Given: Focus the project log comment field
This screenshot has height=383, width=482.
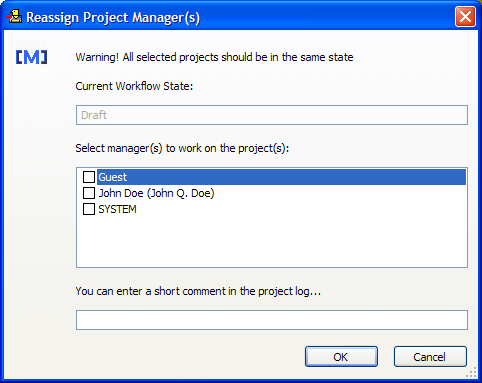Looking at the screenshot, I should tap(272, 320).
